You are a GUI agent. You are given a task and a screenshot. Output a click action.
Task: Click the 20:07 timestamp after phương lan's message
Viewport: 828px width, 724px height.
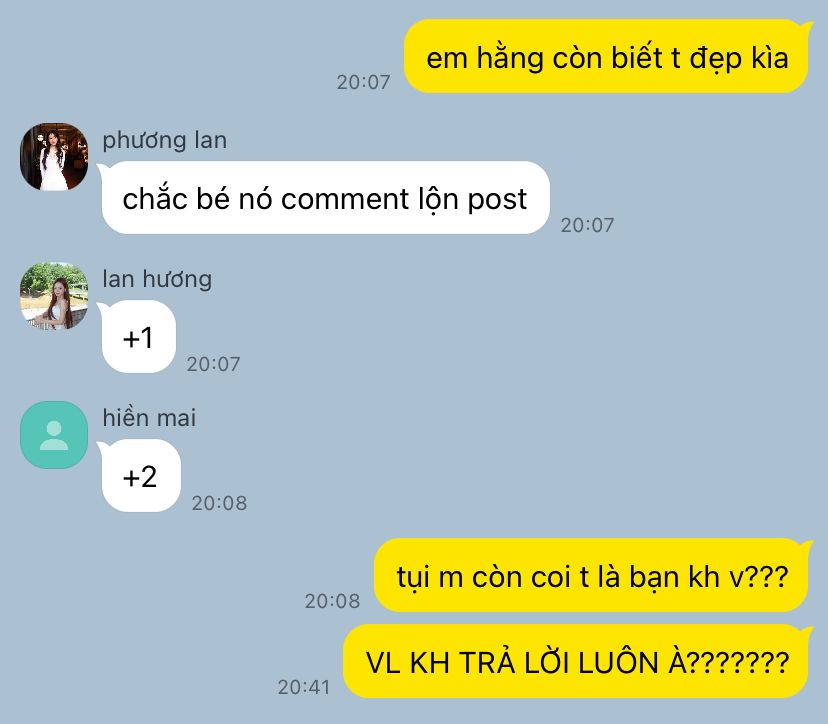click(x=587, y=225)
